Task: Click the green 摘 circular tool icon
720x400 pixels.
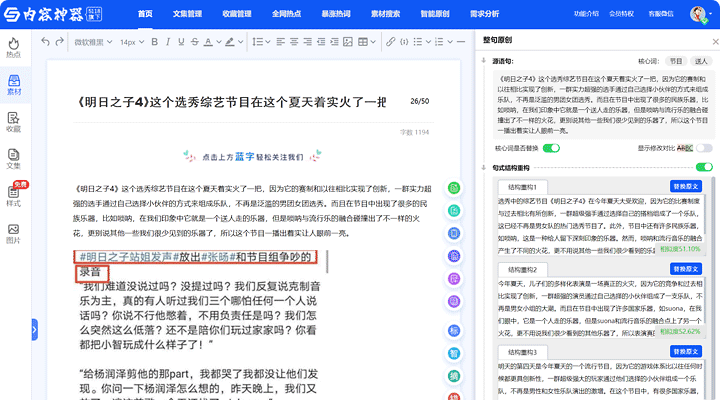Action: 454,376
